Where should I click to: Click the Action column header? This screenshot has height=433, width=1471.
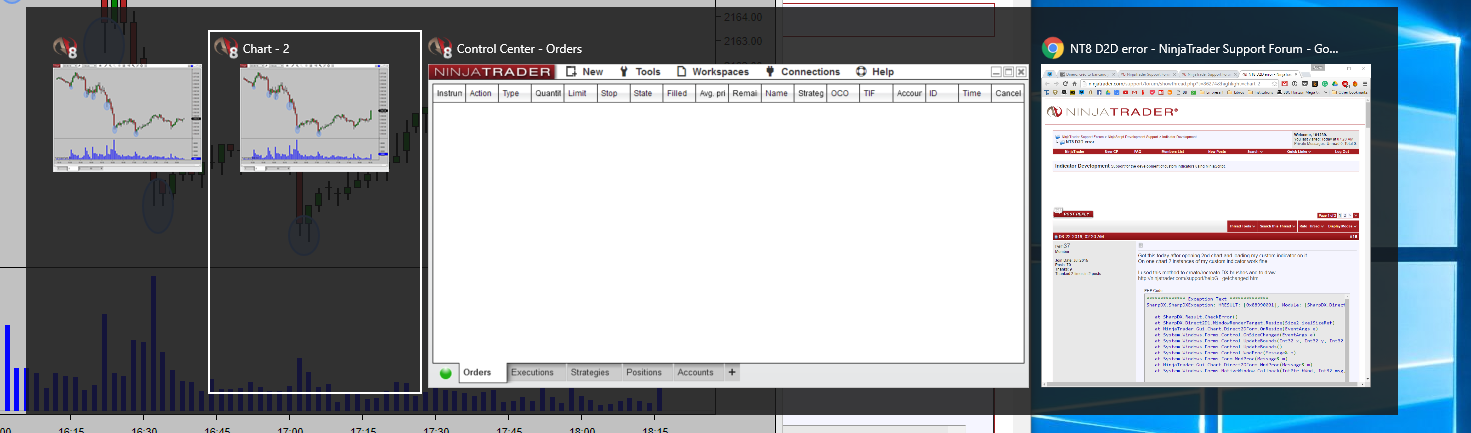(x=482, y=93)
